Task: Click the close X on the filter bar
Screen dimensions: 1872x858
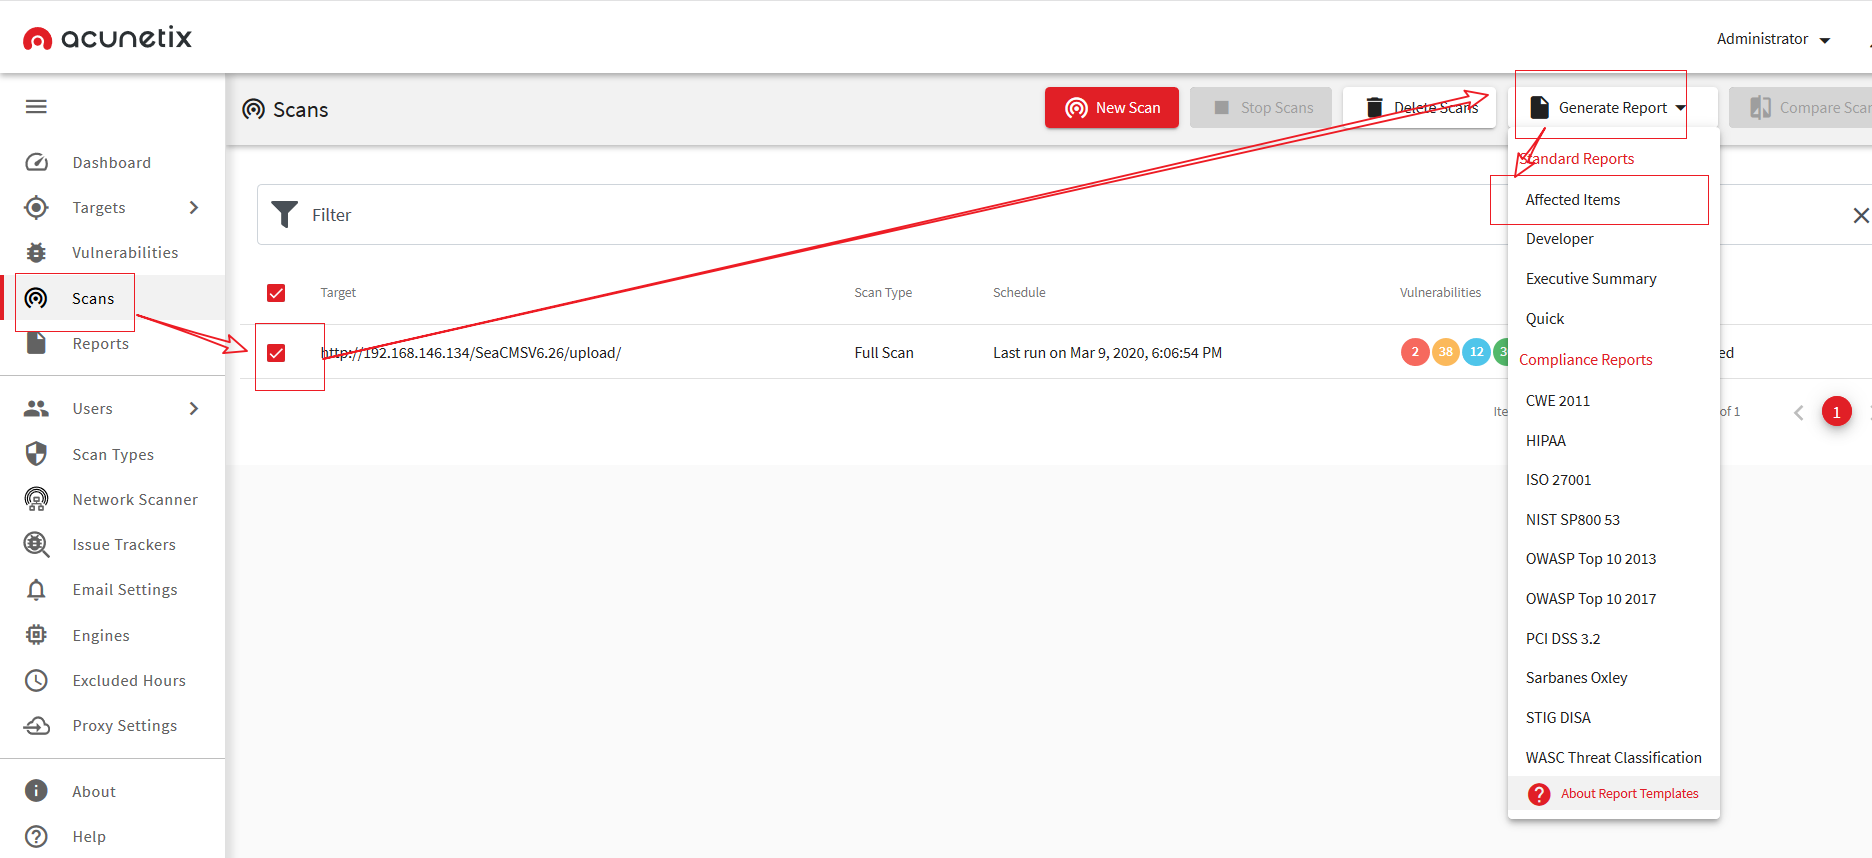Action: 1860,215
